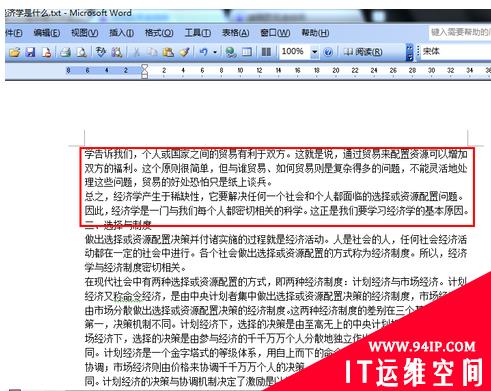Run Spelling and Grammar check icon
This screenshot has width=491, height=391.
(x=101, y=52)
